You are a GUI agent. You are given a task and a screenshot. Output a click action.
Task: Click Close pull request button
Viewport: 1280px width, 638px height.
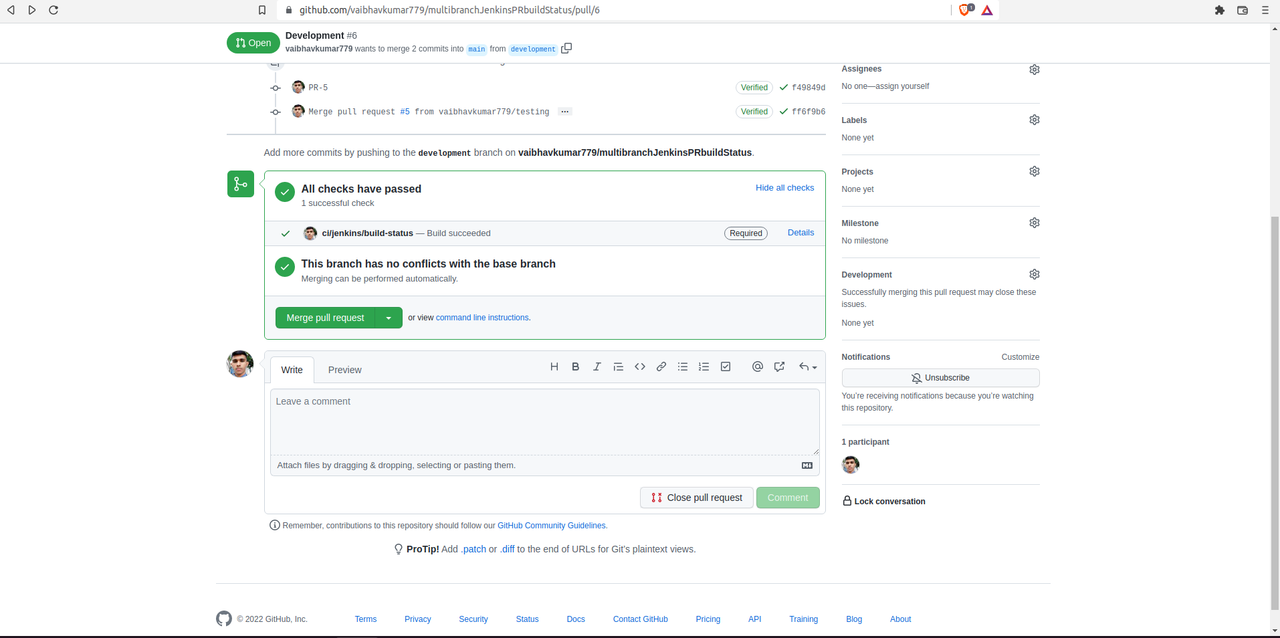click(x=697, y=497)
